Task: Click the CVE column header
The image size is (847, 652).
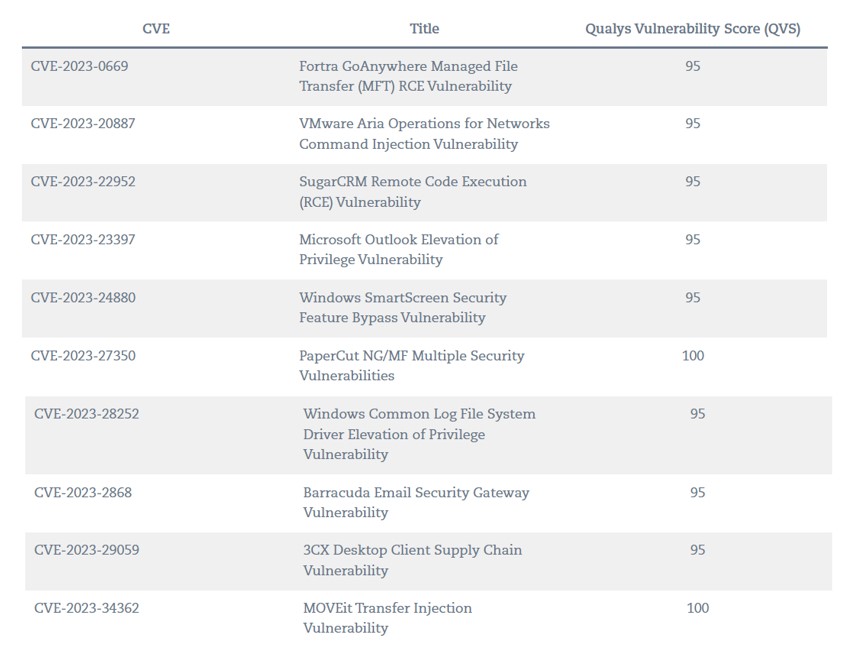Action: coord(156,29)
